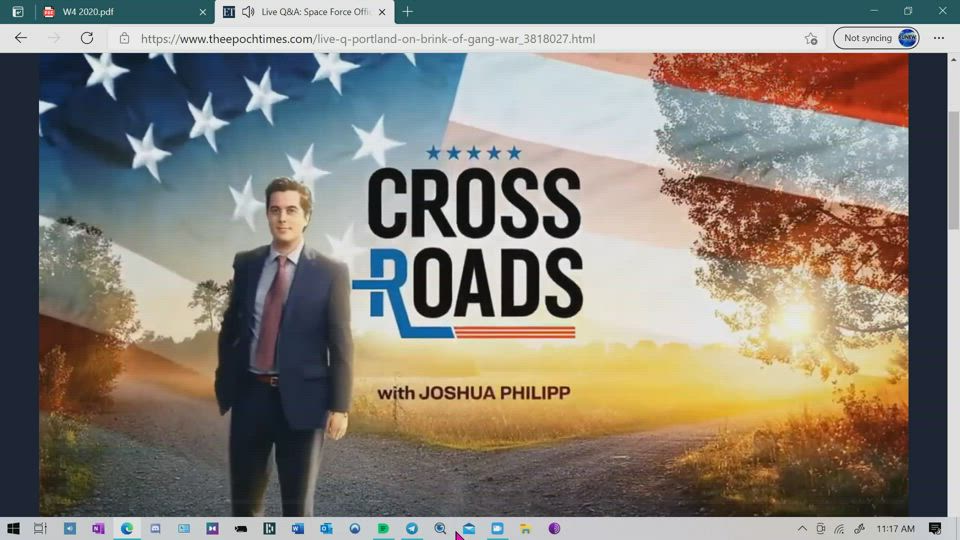Image resolution: width=960 pixels, height=540 pixels.
Task: Open the Edge Settings and more menu
Action: tap(939, 38)
